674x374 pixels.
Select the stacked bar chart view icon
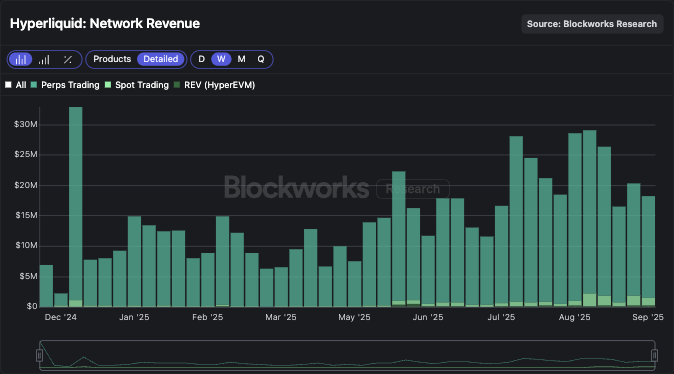click(x=21, y=59)
